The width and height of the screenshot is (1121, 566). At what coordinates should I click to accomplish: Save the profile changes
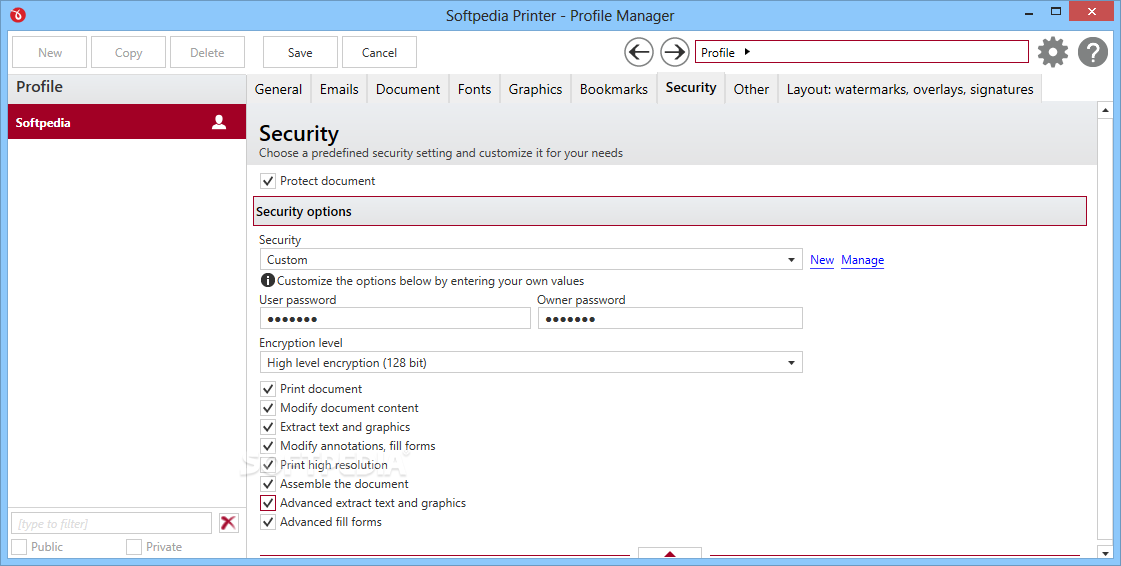300,52
